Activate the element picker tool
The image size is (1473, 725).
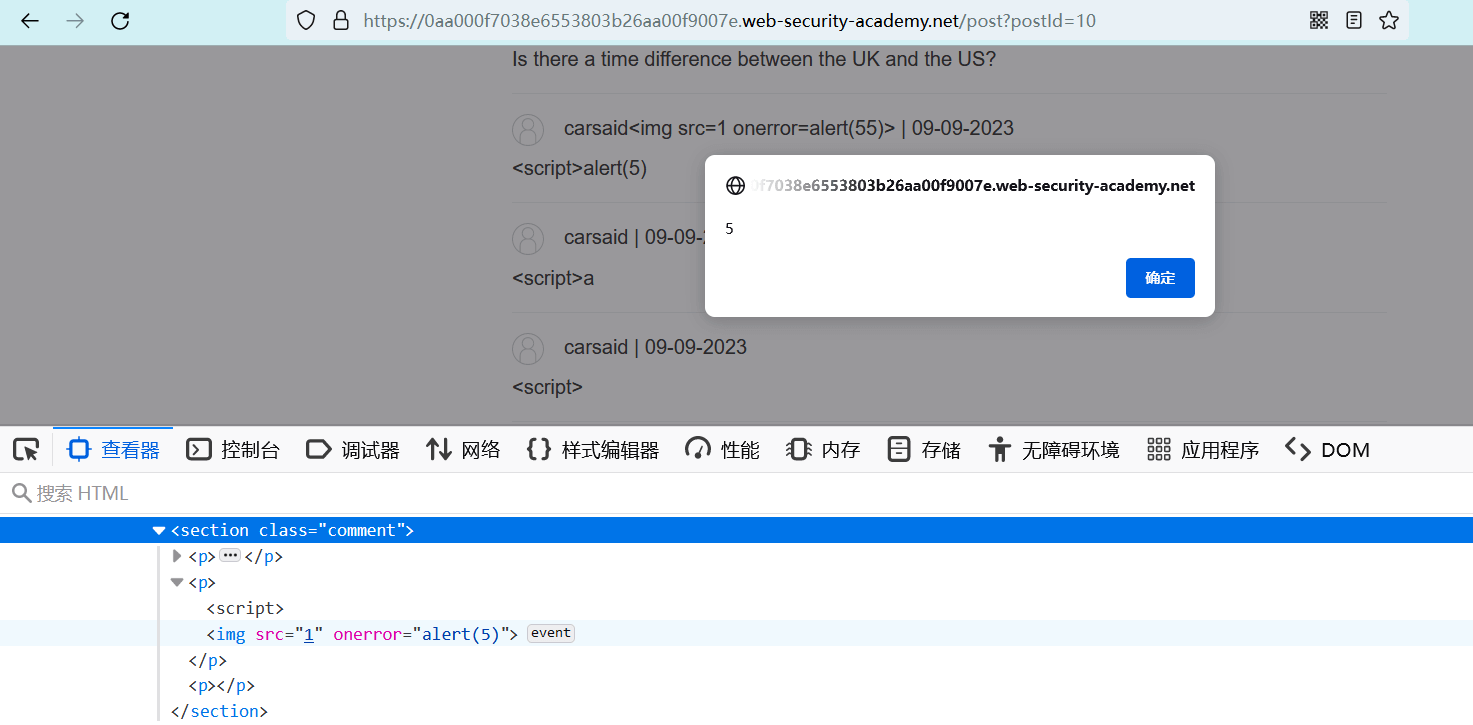pyautogui.click(x=26, y=450)
